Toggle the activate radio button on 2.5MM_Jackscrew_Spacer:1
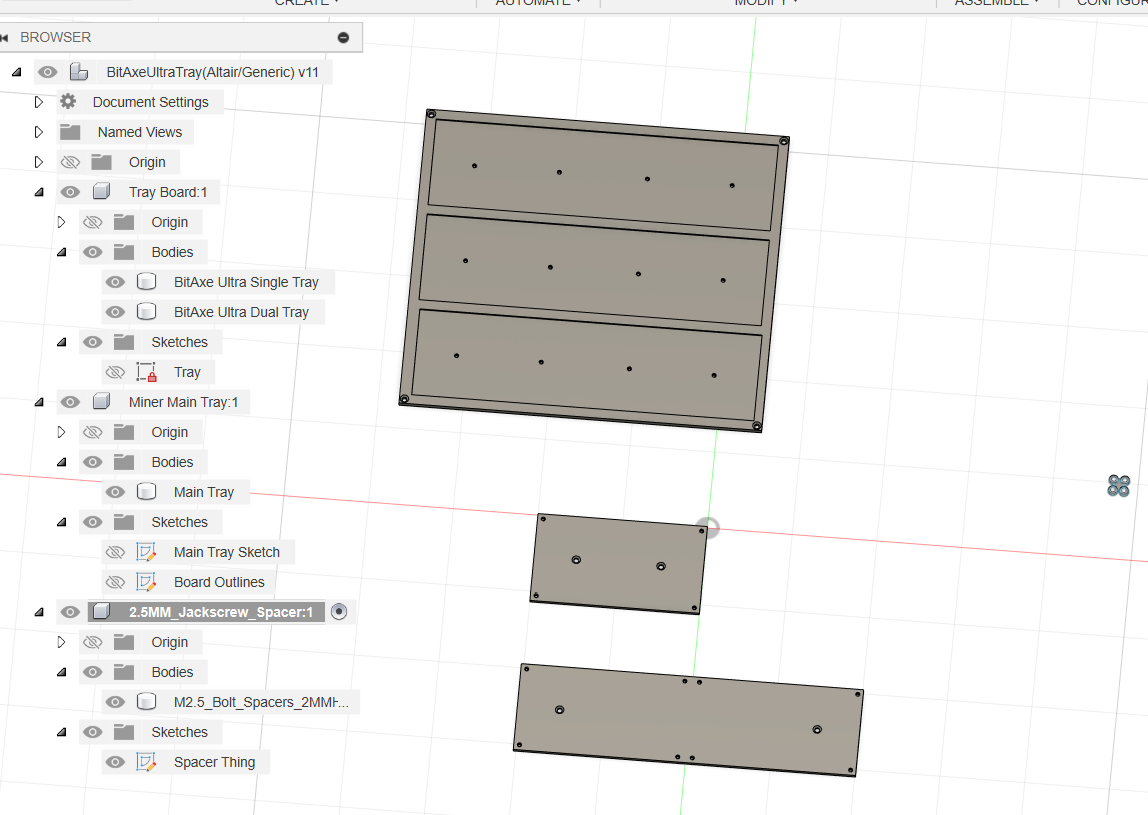 click(x=339, y=612)
